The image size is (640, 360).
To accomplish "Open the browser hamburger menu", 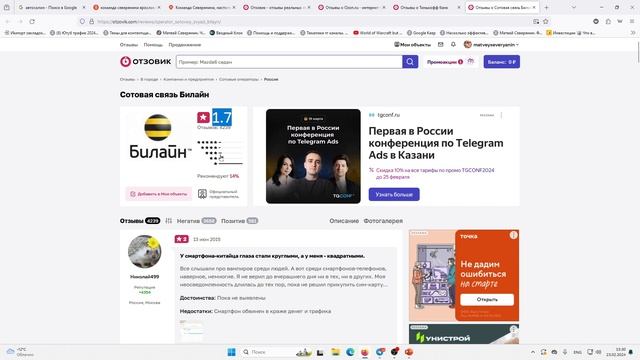I will (632, 21).
